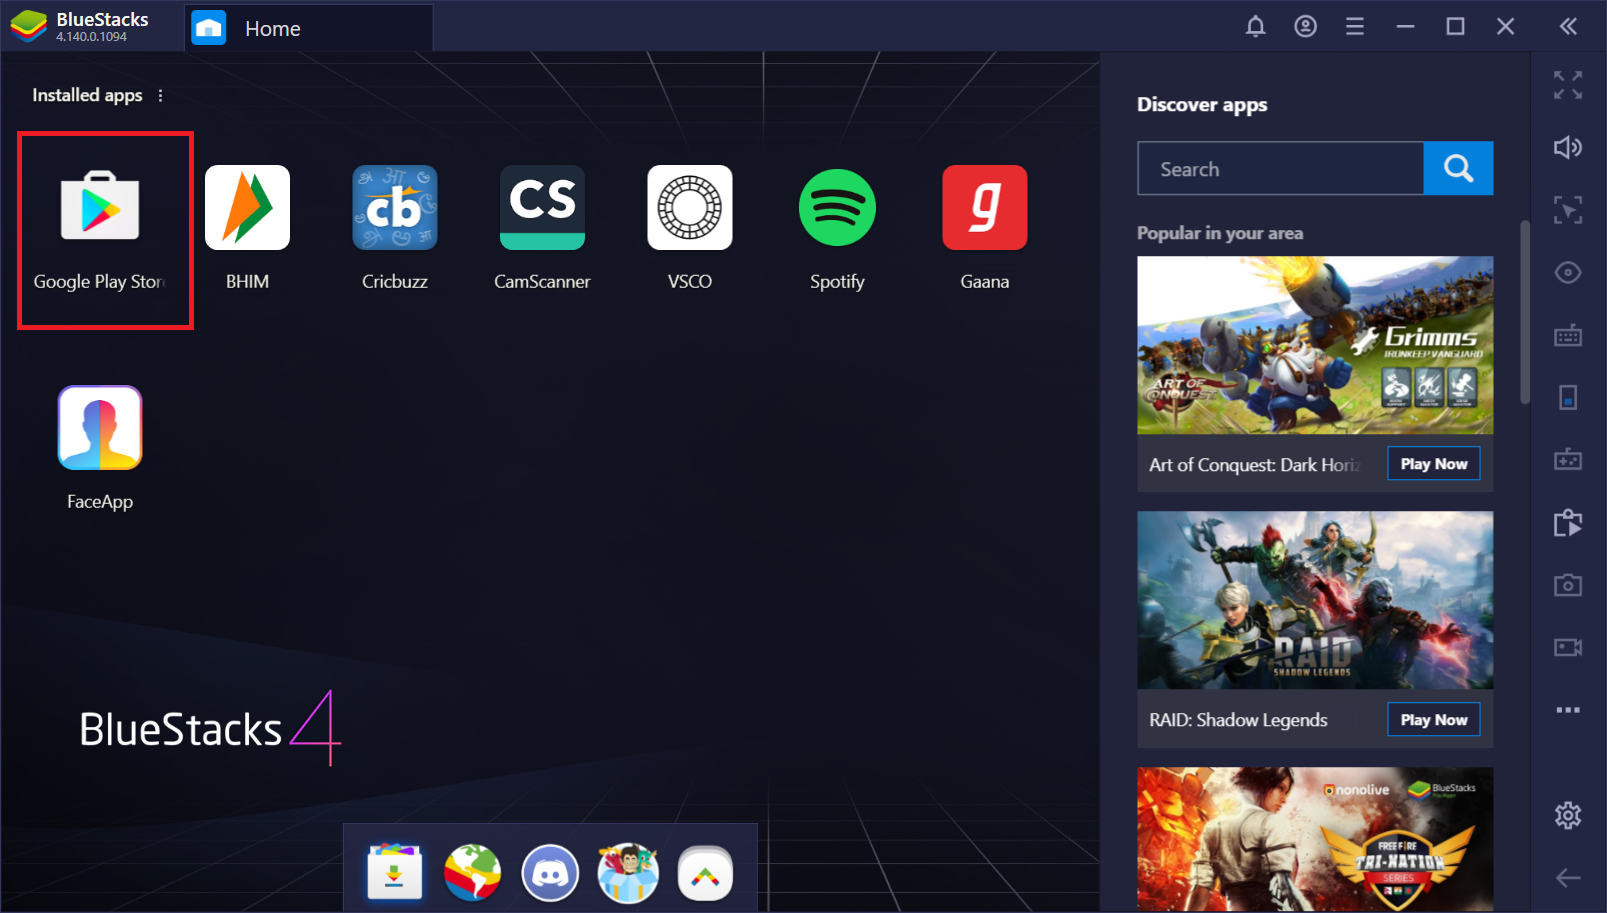Open the Google Play Store app
Image resolution: width=1607 pixels, height=913 pixels.
coord(100,207)
